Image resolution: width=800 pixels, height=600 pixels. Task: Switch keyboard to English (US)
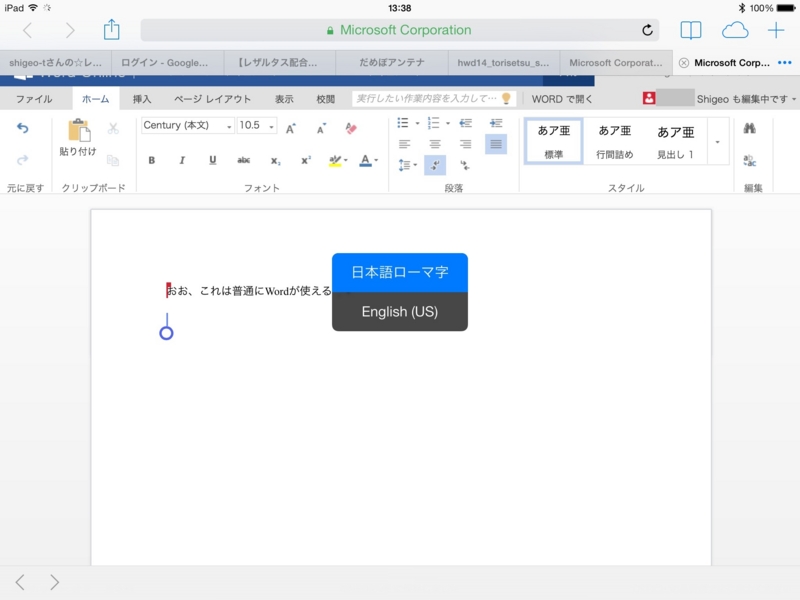[398, 310]
